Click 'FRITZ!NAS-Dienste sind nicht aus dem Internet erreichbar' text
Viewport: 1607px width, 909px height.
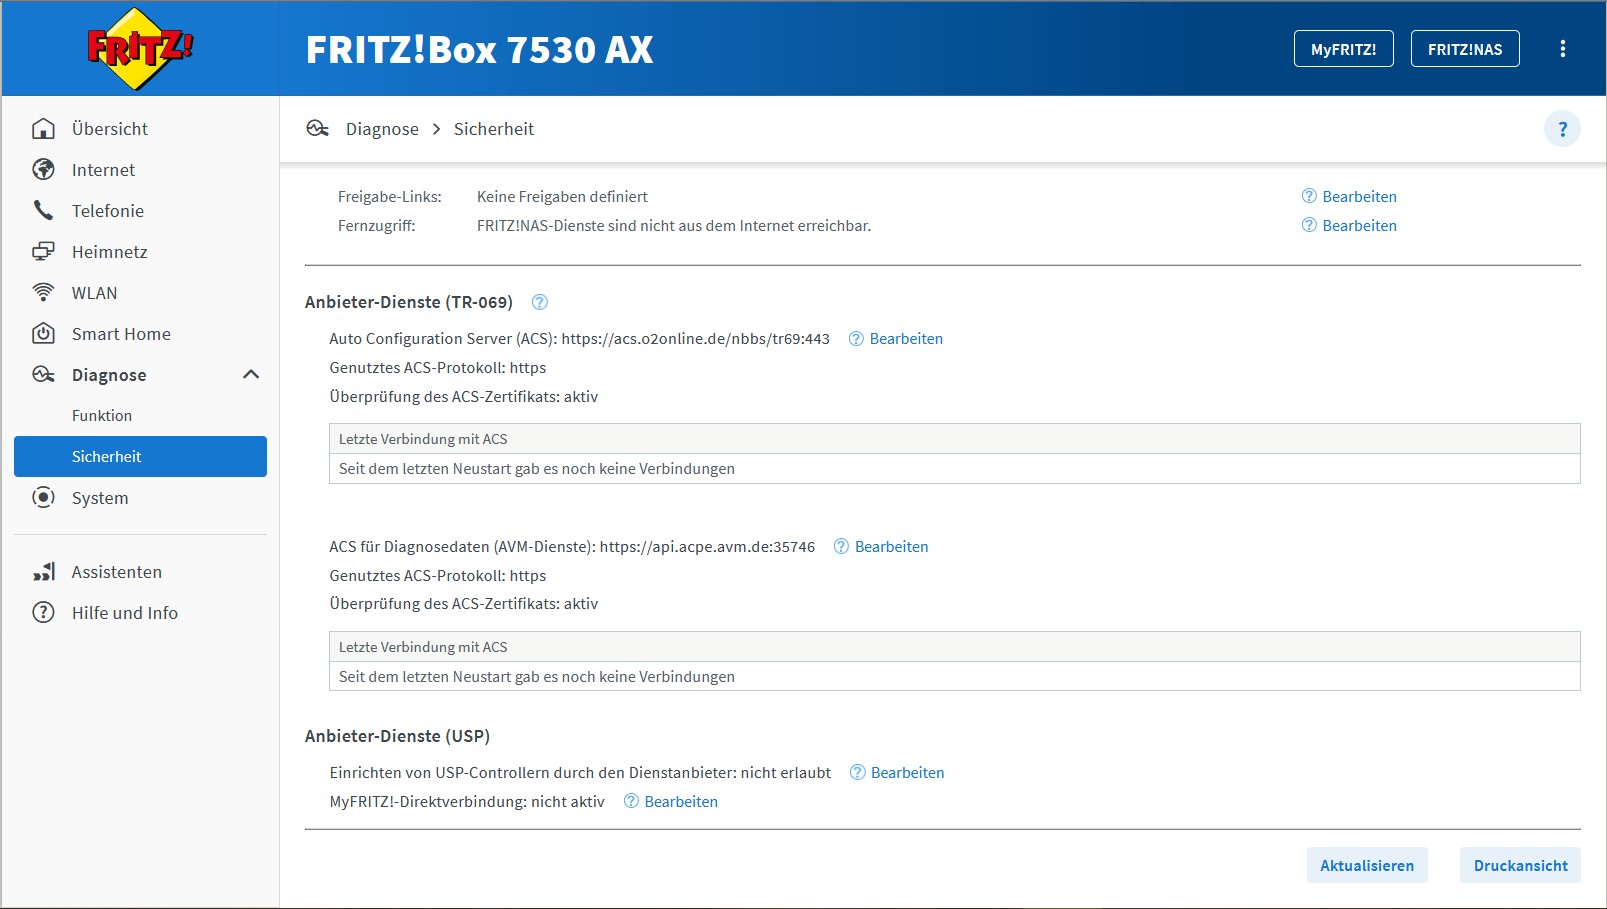click(x=673, y=226)
